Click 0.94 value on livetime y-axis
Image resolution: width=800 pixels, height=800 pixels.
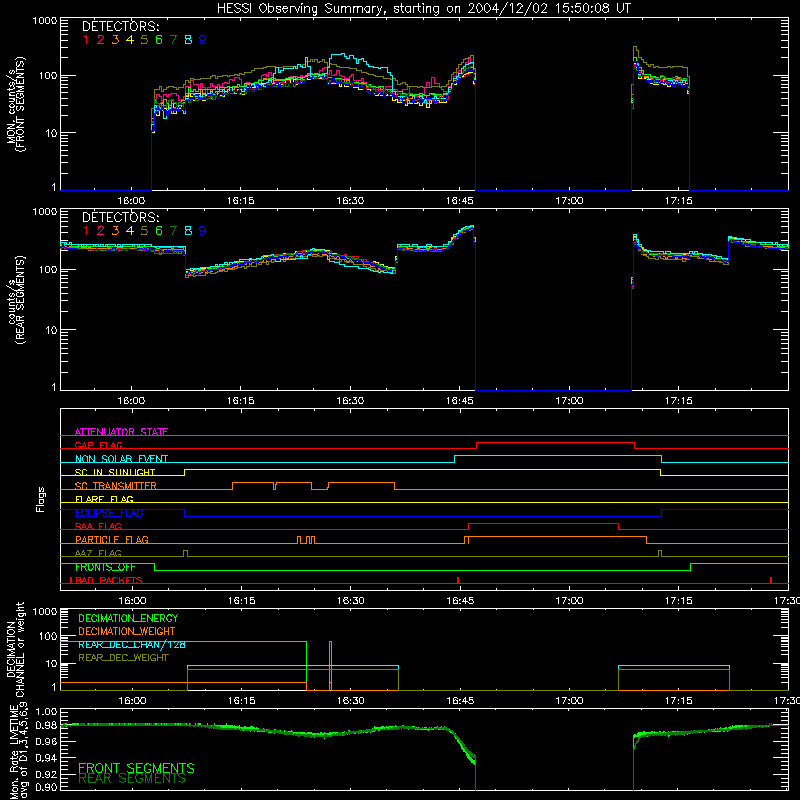[46, 757]
